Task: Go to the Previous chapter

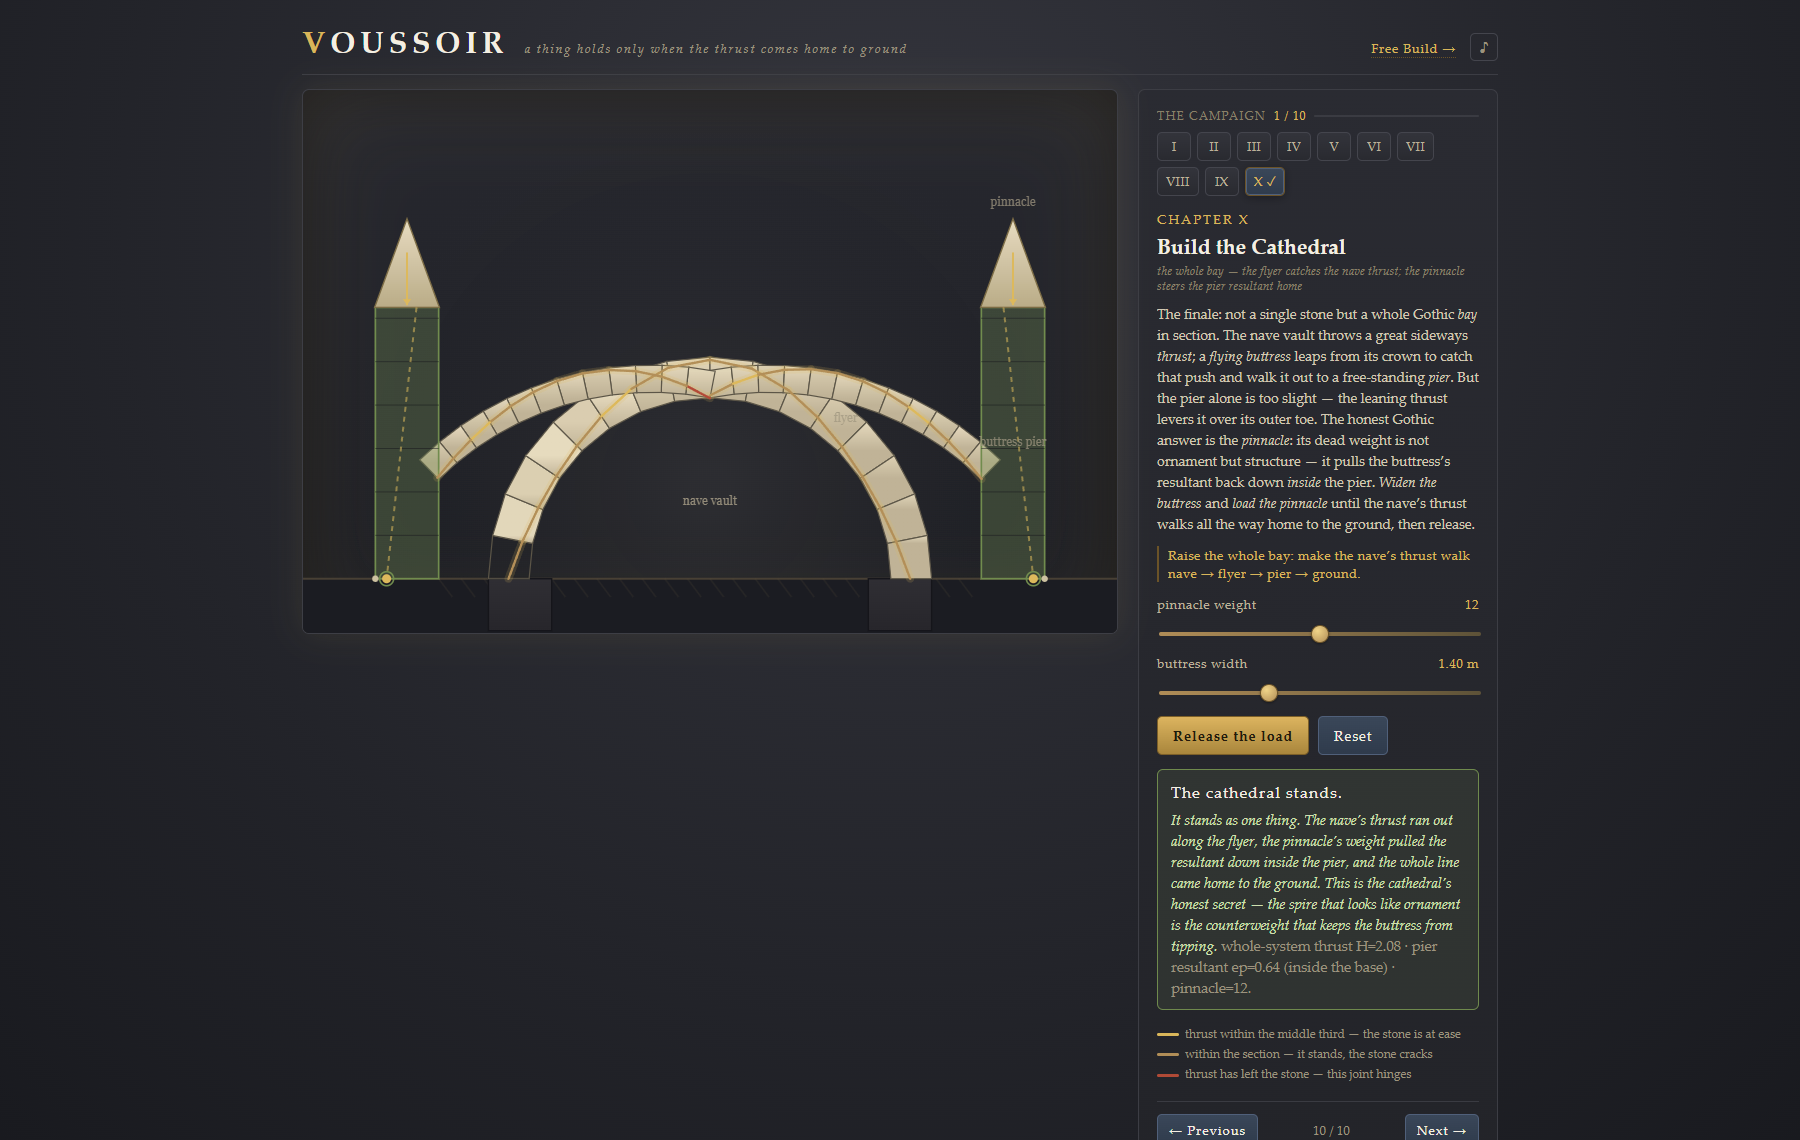Action: click(x=1207, y=1129)
